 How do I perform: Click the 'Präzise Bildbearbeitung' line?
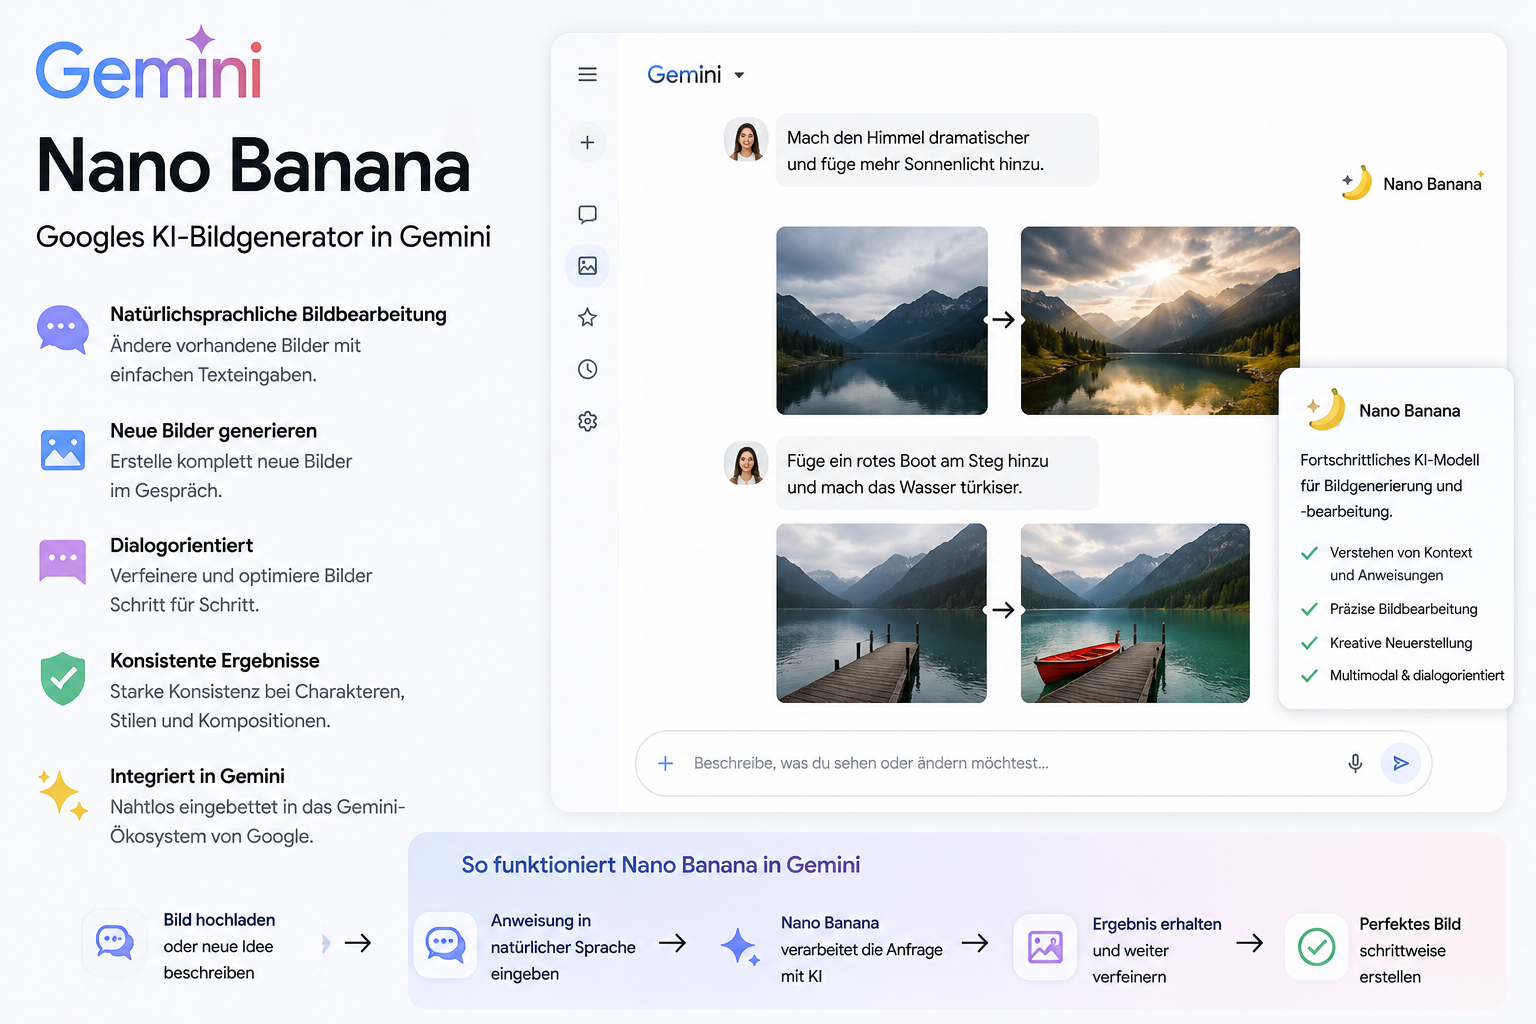coord(1403,609)
